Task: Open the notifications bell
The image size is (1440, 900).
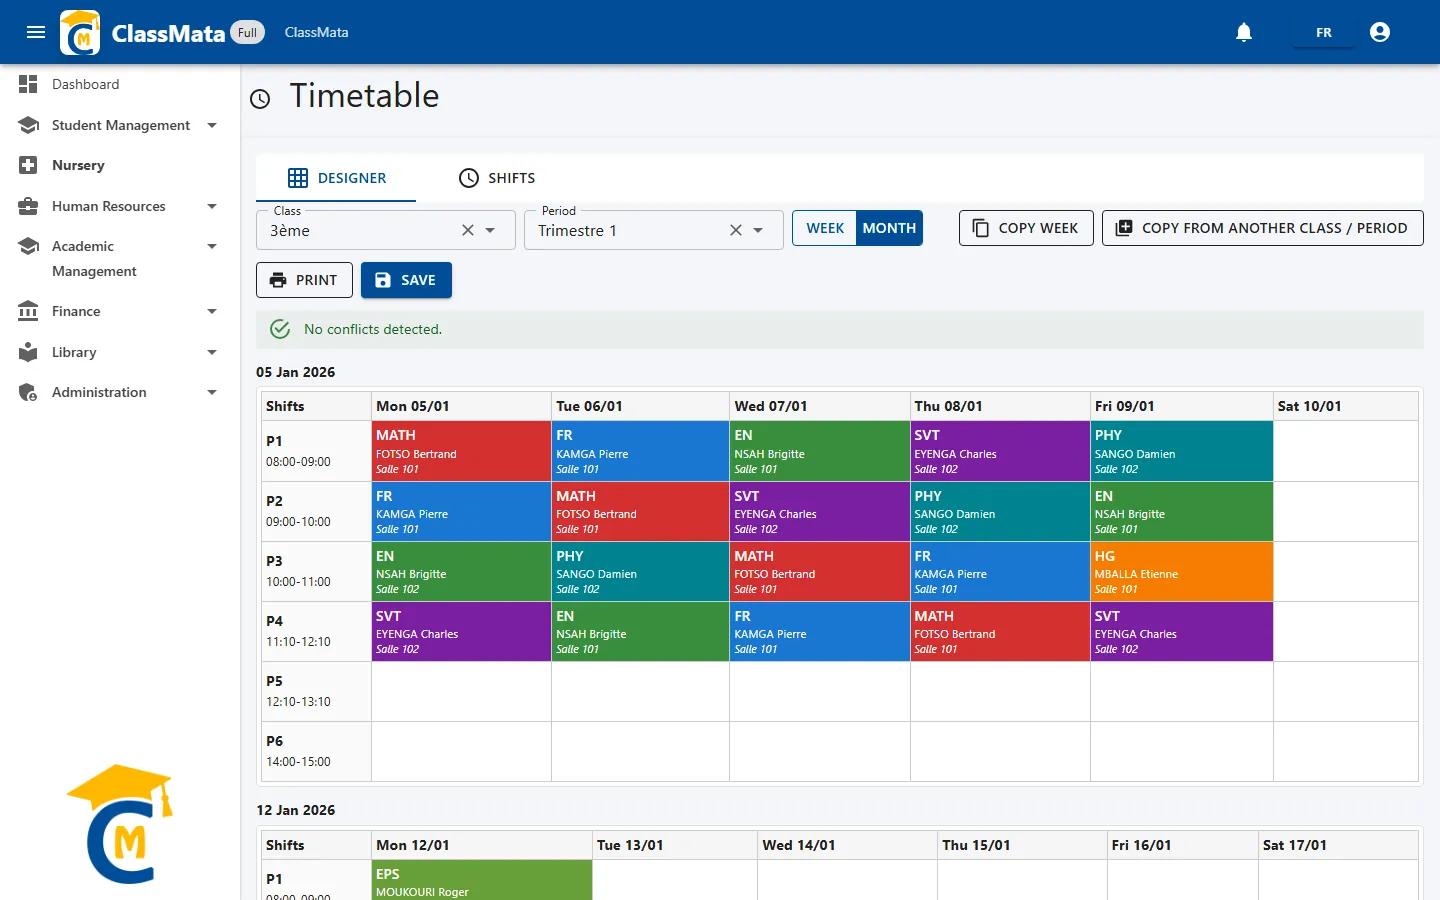Action: (1244, 32)
